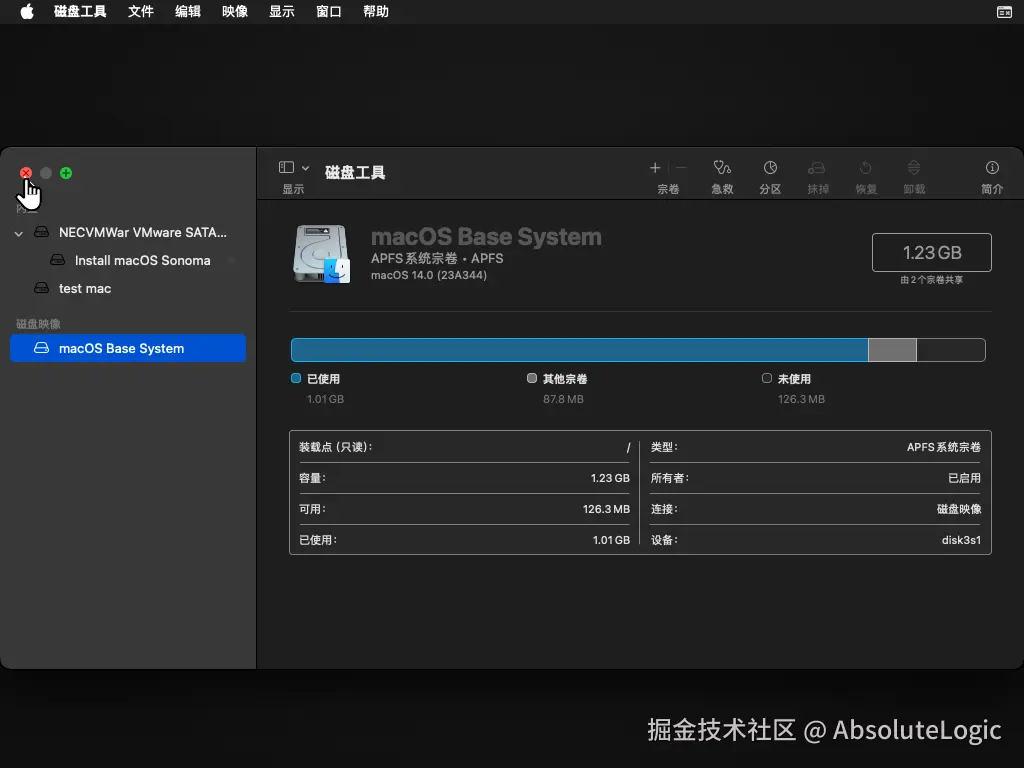Image resolution: width=1024 pixels, height=768 pixels.
Task: Open the 映像 menu
Action: (234, 11)
